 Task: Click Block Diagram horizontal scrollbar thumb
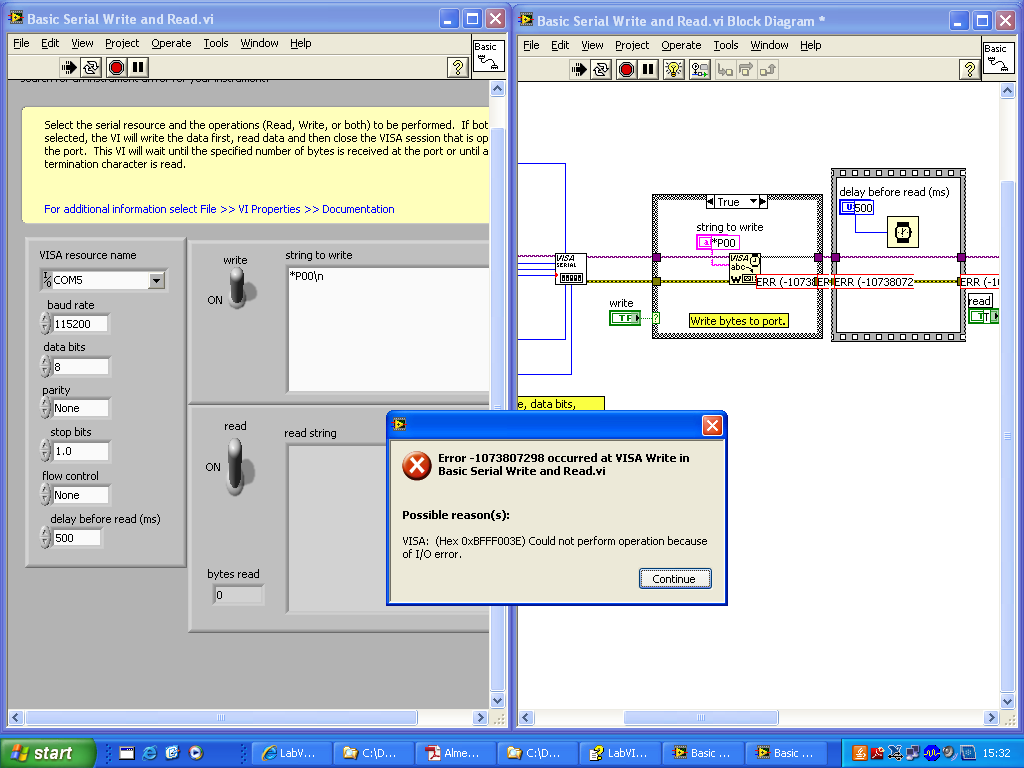pyautogui.click(x=701, y=717)
